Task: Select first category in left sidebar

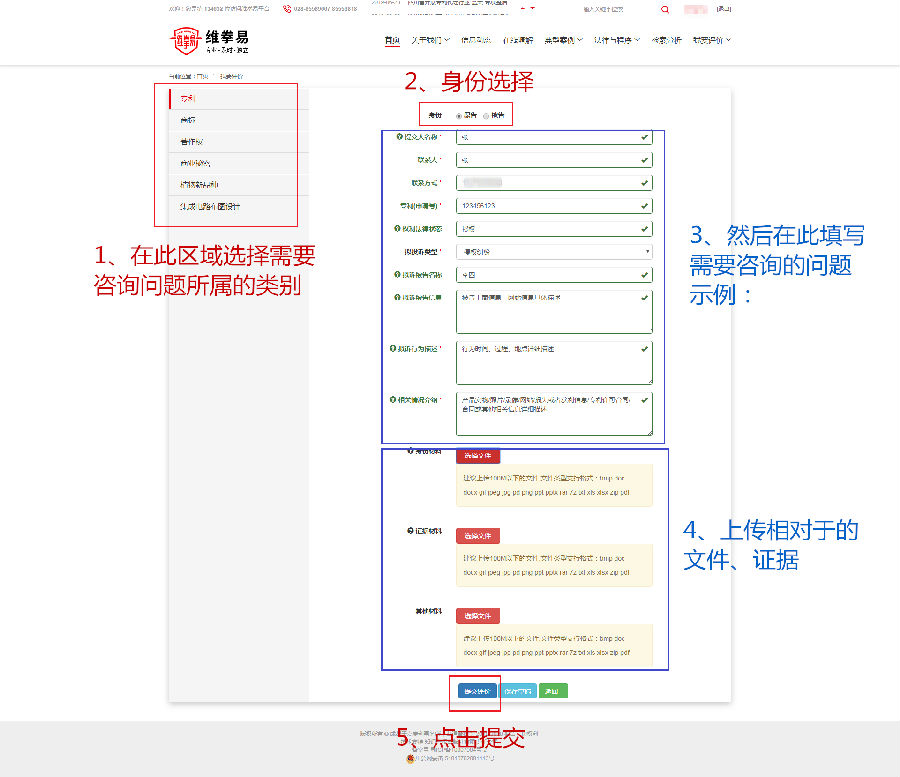Action: pyautogui.click(x=233, y=98)
